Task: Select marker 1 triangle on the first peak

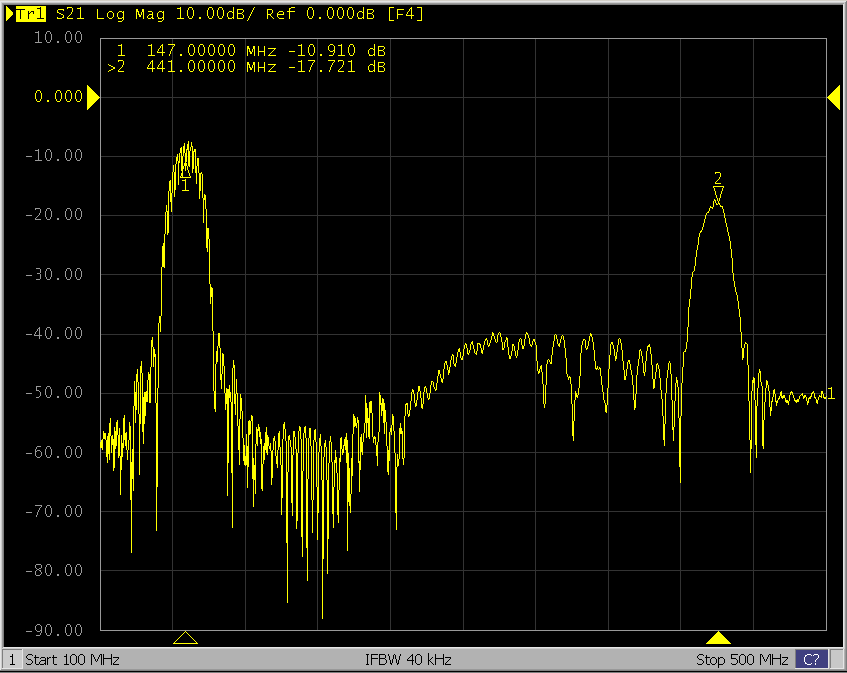Action: [185, 171]
